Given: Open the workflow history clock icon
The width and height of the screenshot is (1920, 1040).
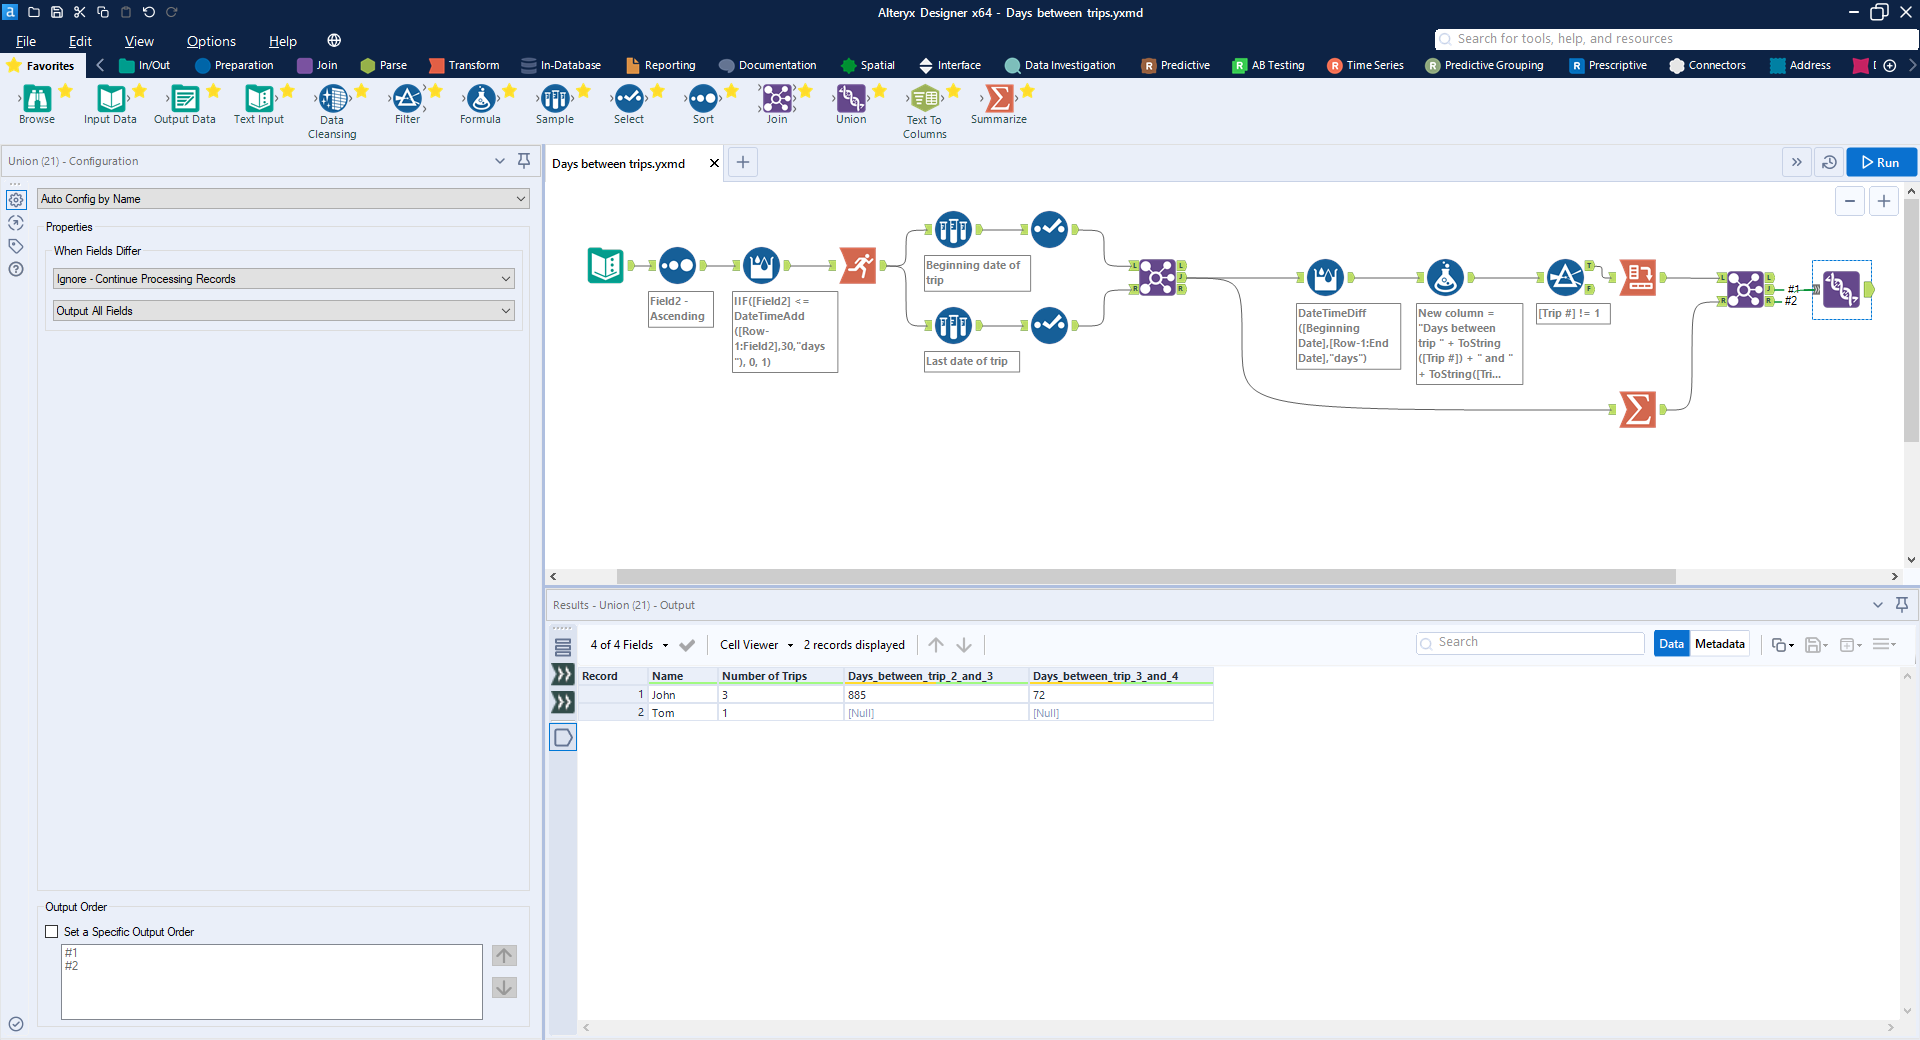Looking at the screenshot, I should 1829,162.
